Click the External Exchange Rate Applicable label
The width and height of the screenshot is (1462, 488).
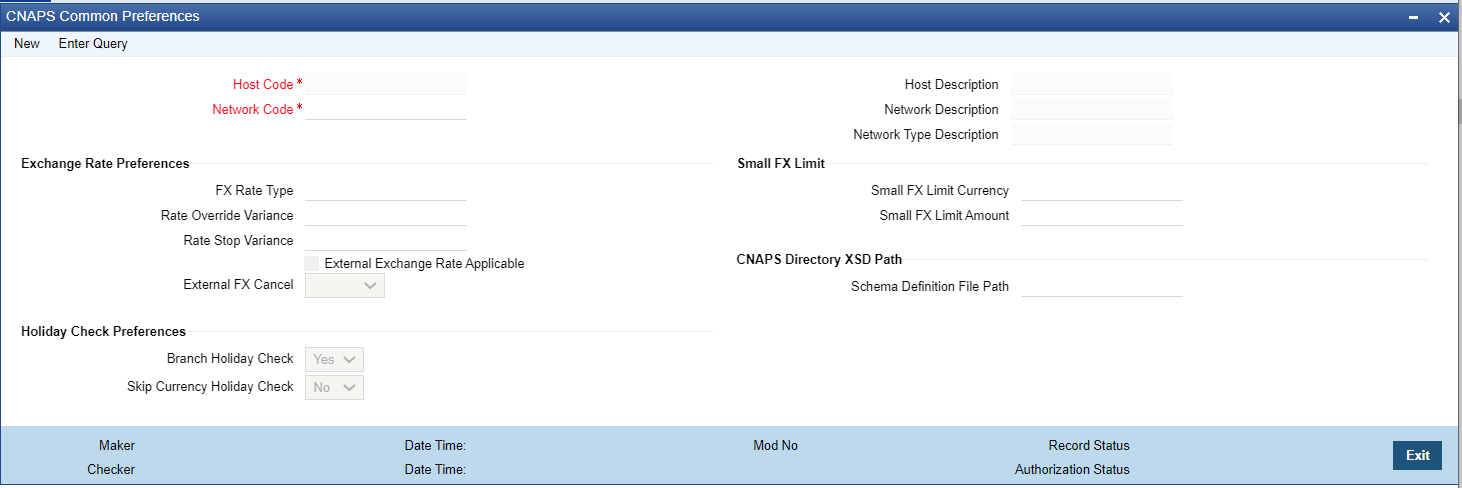coord(424,263)
